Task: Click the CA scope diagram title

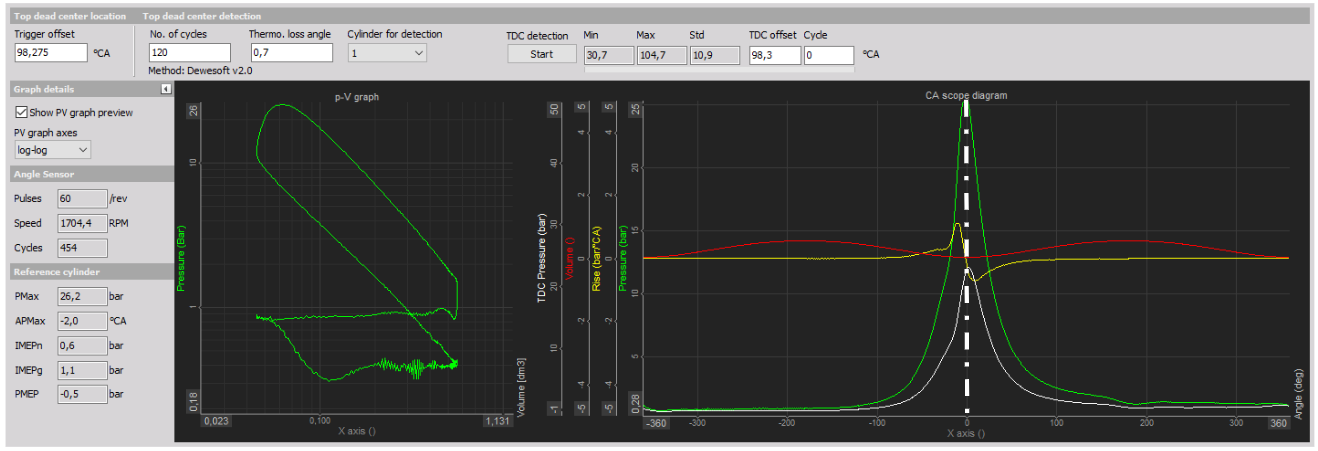Action: tap(965, 95)
